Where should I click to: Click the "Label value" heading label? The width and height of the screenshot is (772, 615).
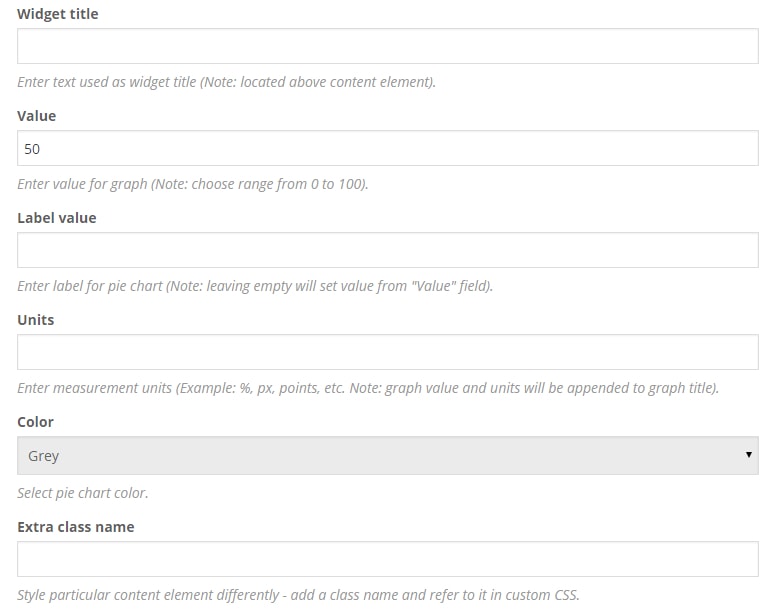coord(57,218)
